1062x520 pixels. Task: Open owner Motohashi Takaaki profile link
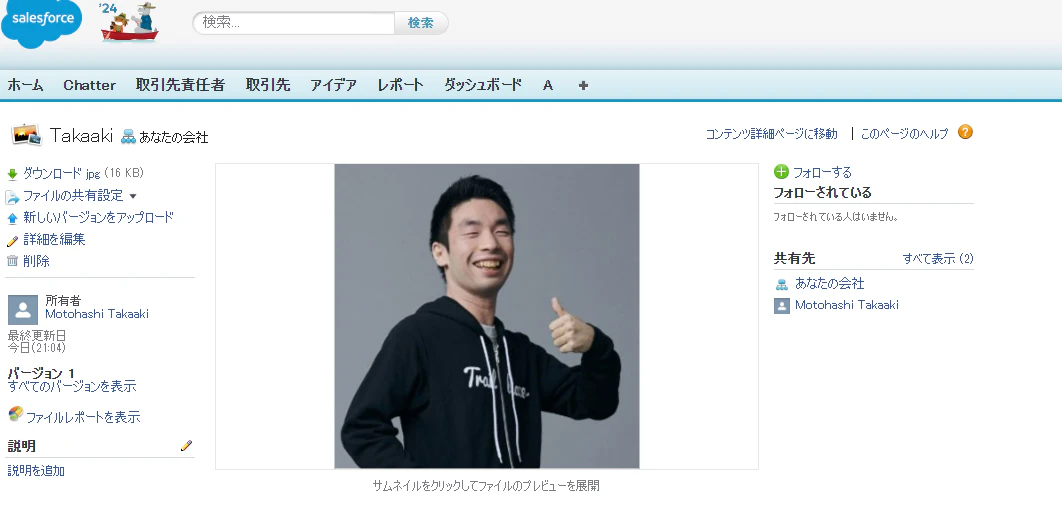point(97,314)
